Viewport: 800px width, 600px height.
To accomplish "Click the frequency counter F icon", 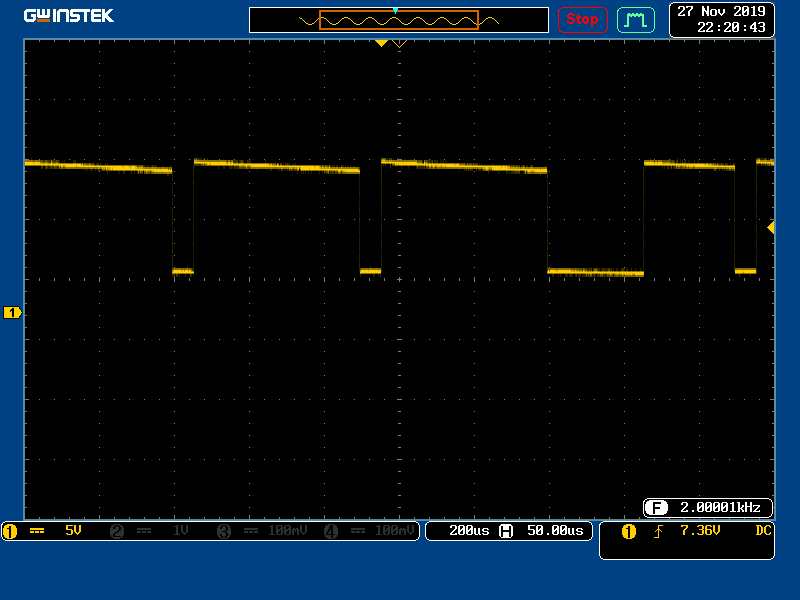I will click(656, 507).
